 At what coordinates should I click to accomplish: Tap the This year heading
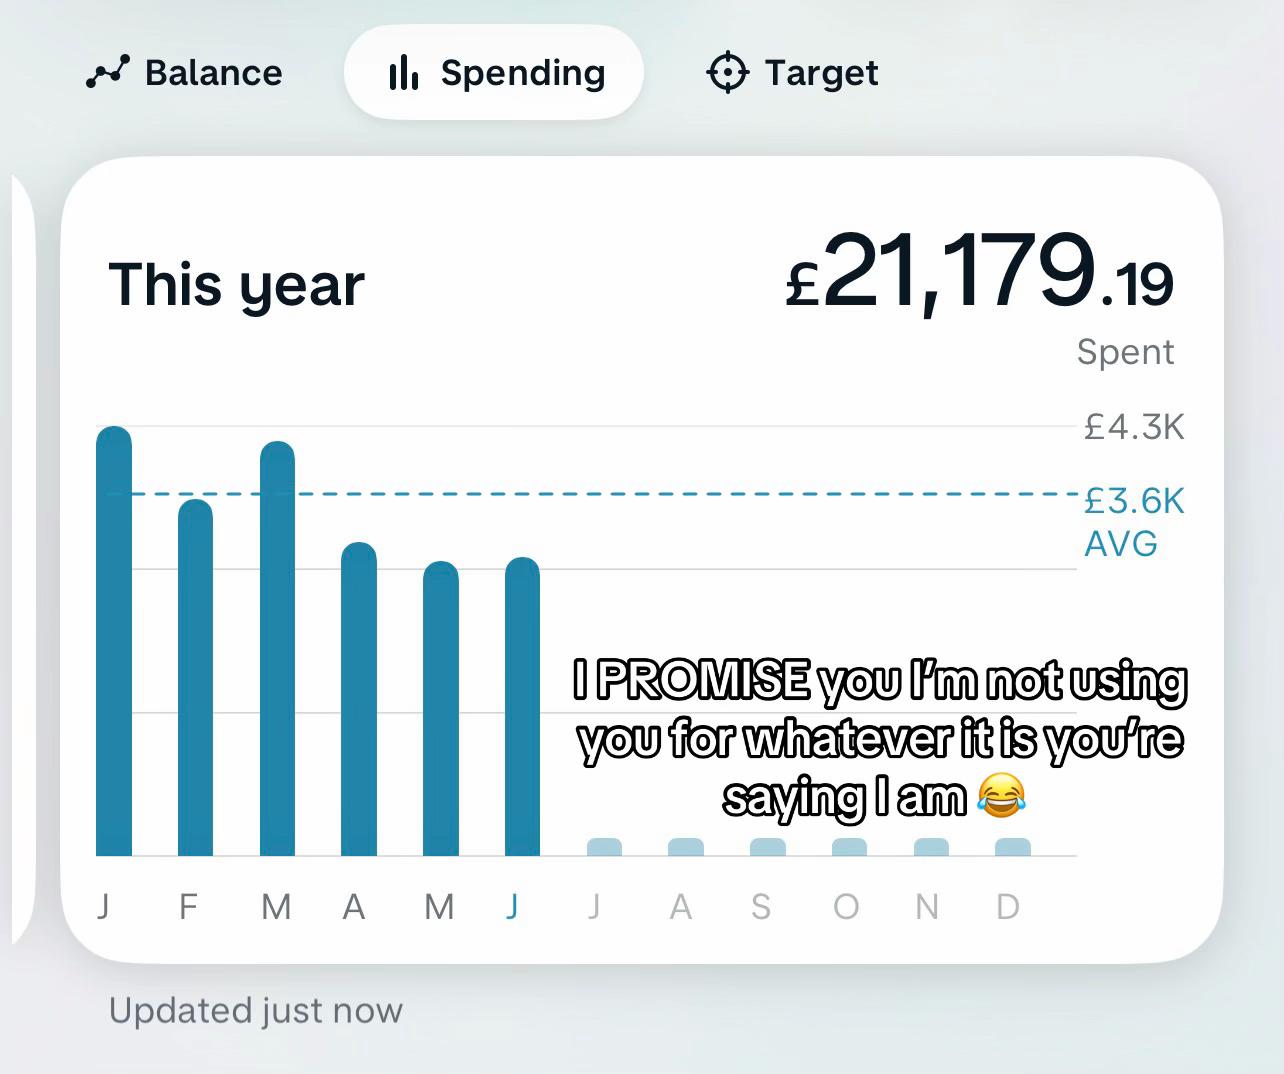click(x=236, y=285)
